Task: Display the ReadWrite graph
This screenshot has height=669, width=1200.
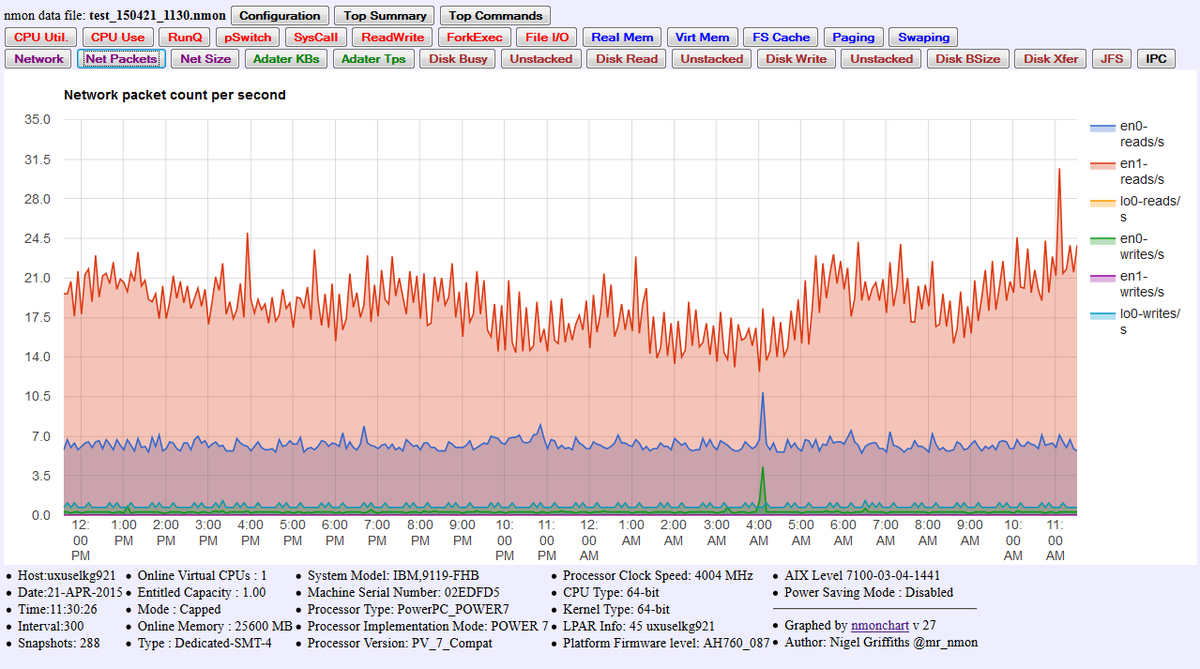Action: pos(393,37)
